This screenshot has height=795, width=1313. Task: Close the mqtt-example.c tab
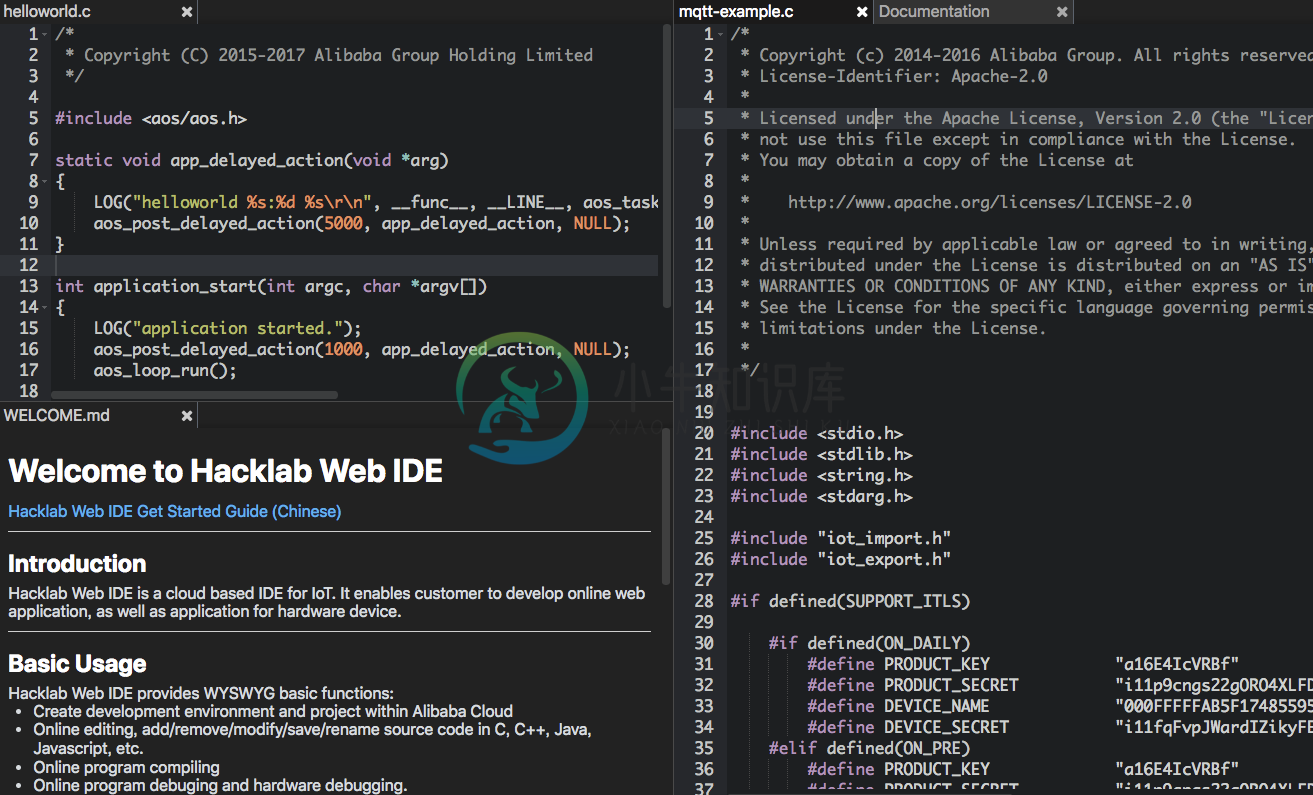862,12
